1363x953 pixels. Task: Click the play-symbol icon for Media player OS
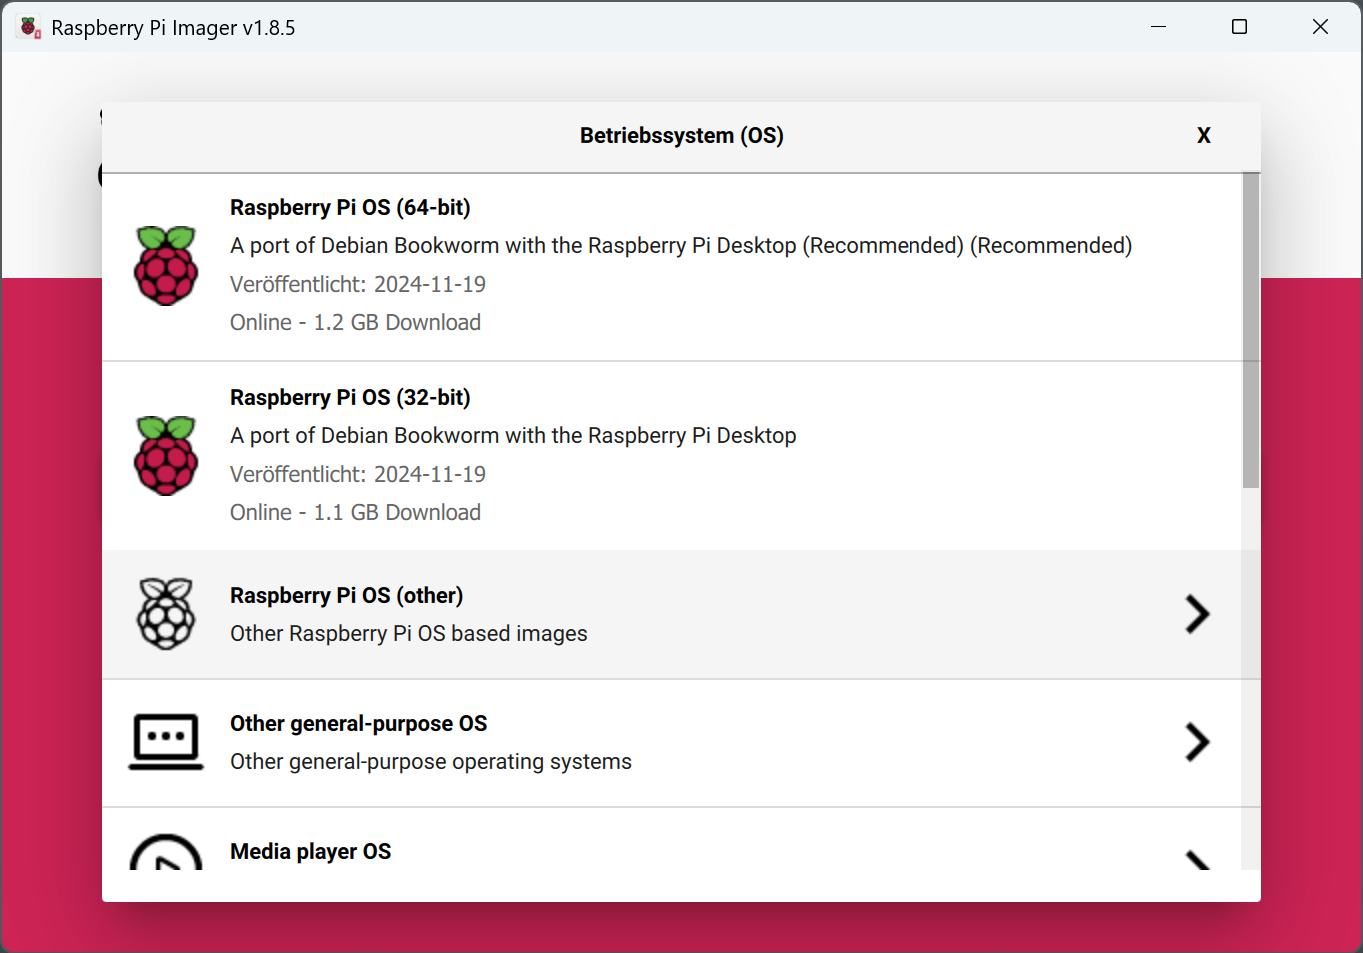[166, 857]
